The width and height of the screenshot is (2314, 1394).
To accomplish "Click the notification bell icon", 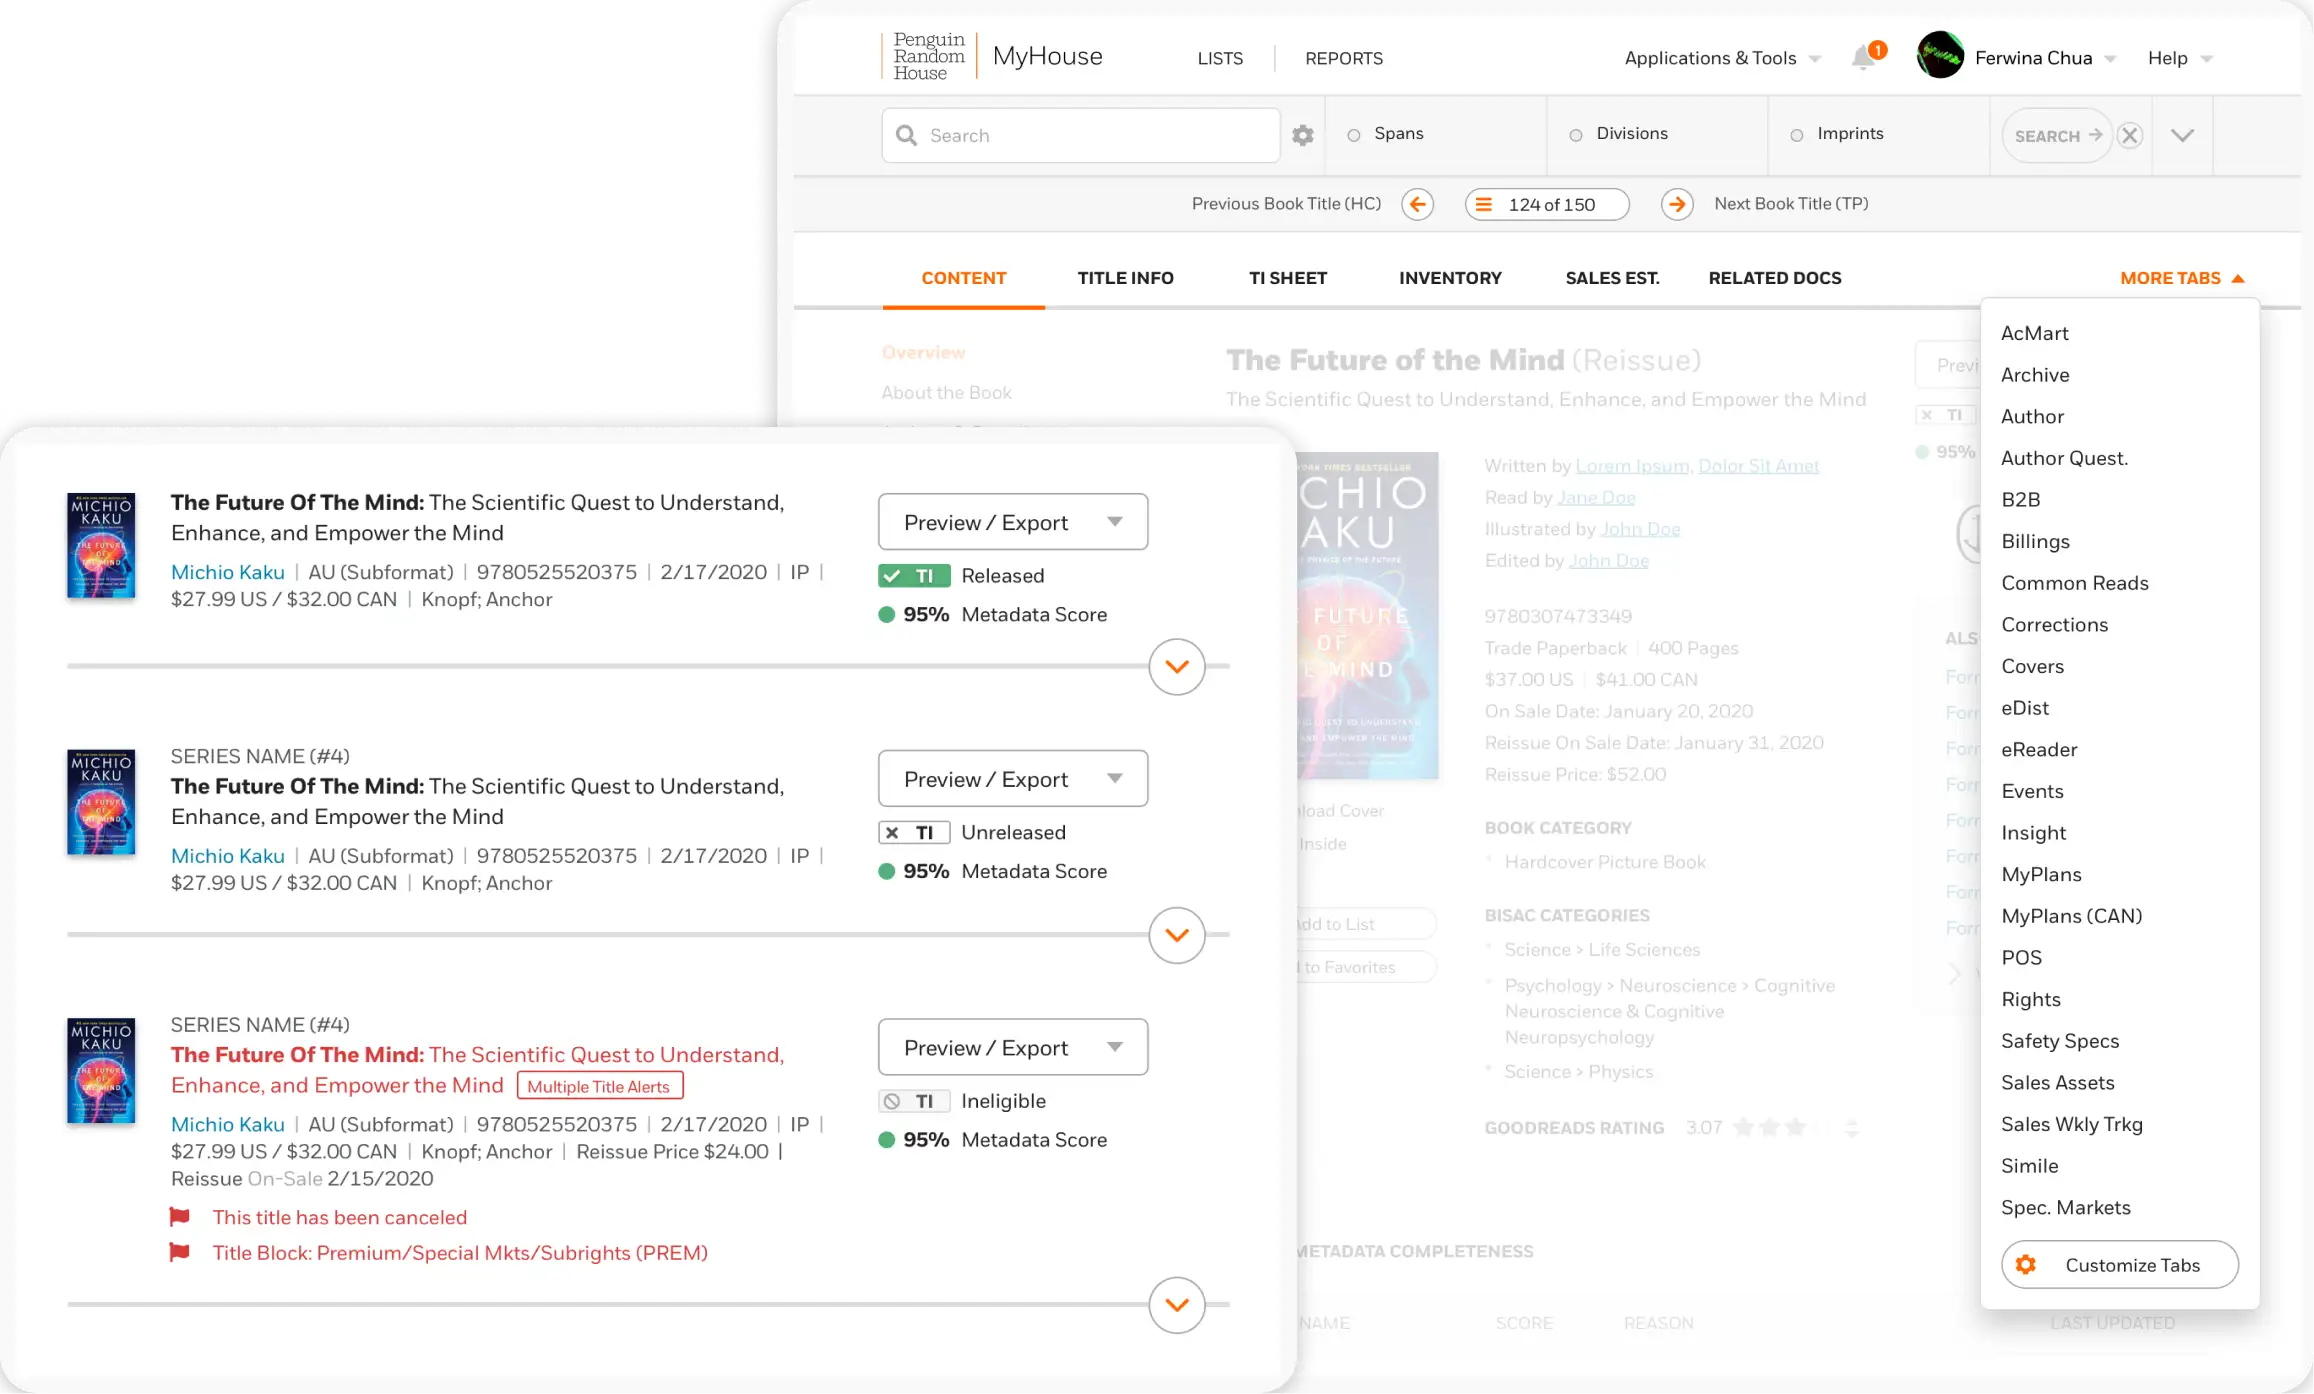I will pyautogui.click(x=1863, y=58).
